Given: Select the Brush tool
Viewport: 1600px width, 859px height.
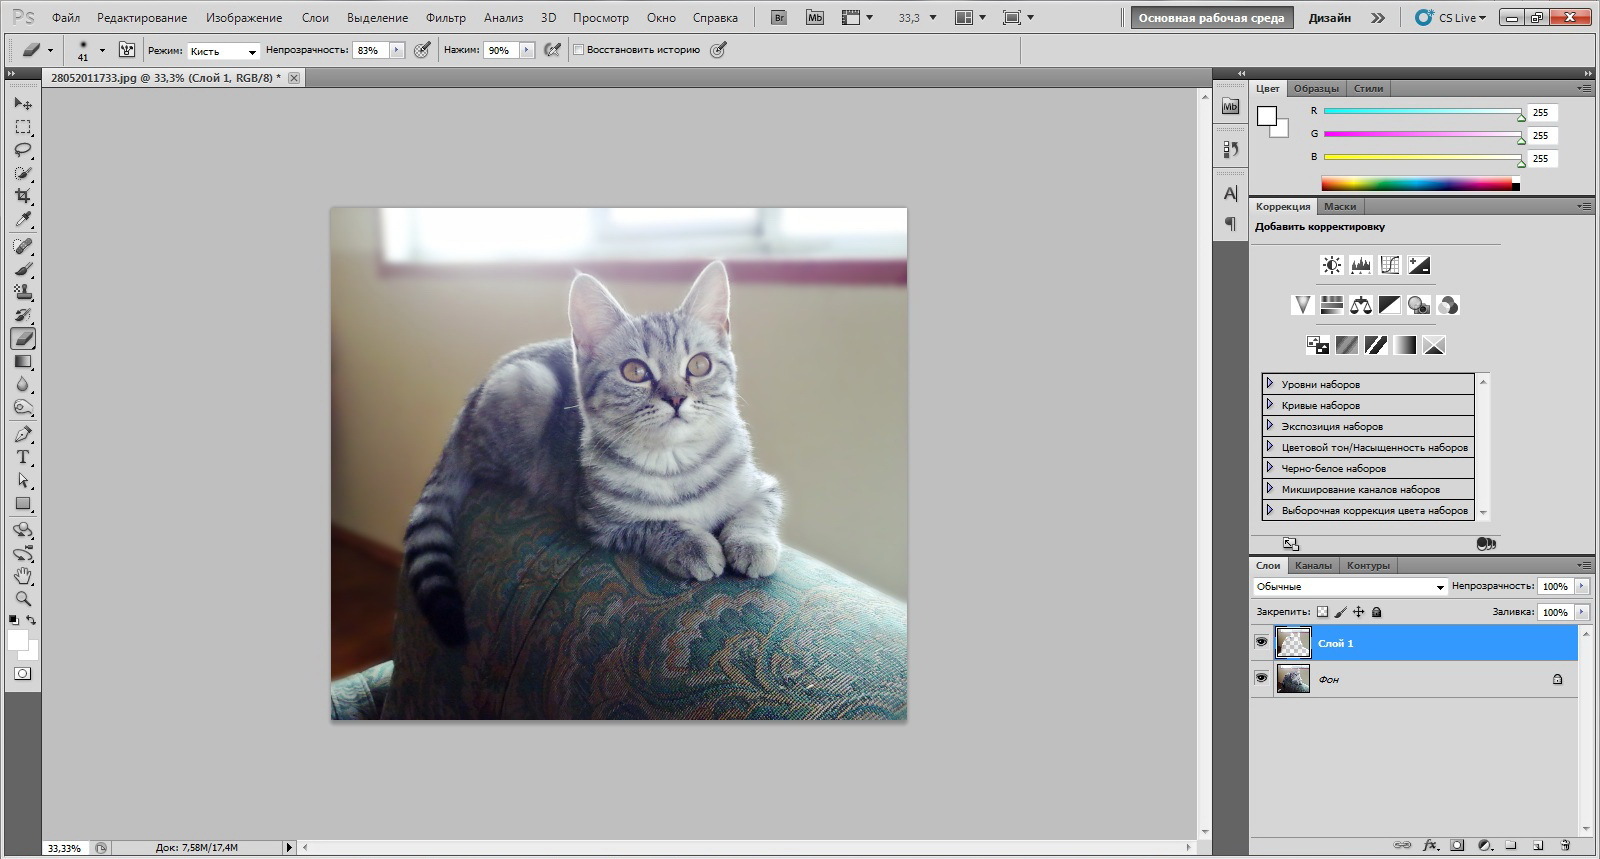Looking at the screenshot, I should point(23,269).
